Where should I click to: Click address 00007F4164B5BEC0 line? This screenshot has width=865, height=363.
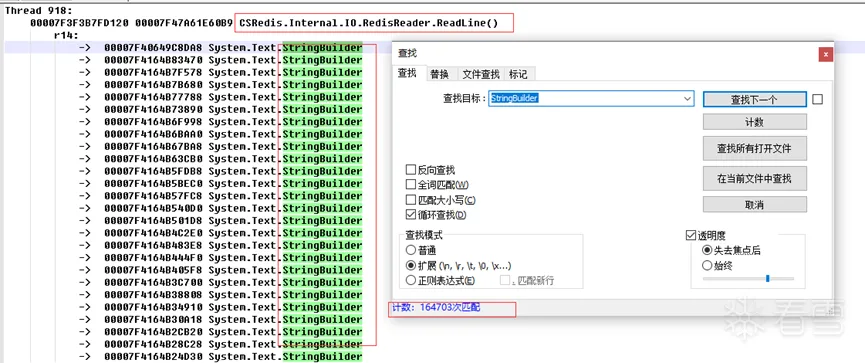coord(220,183)
